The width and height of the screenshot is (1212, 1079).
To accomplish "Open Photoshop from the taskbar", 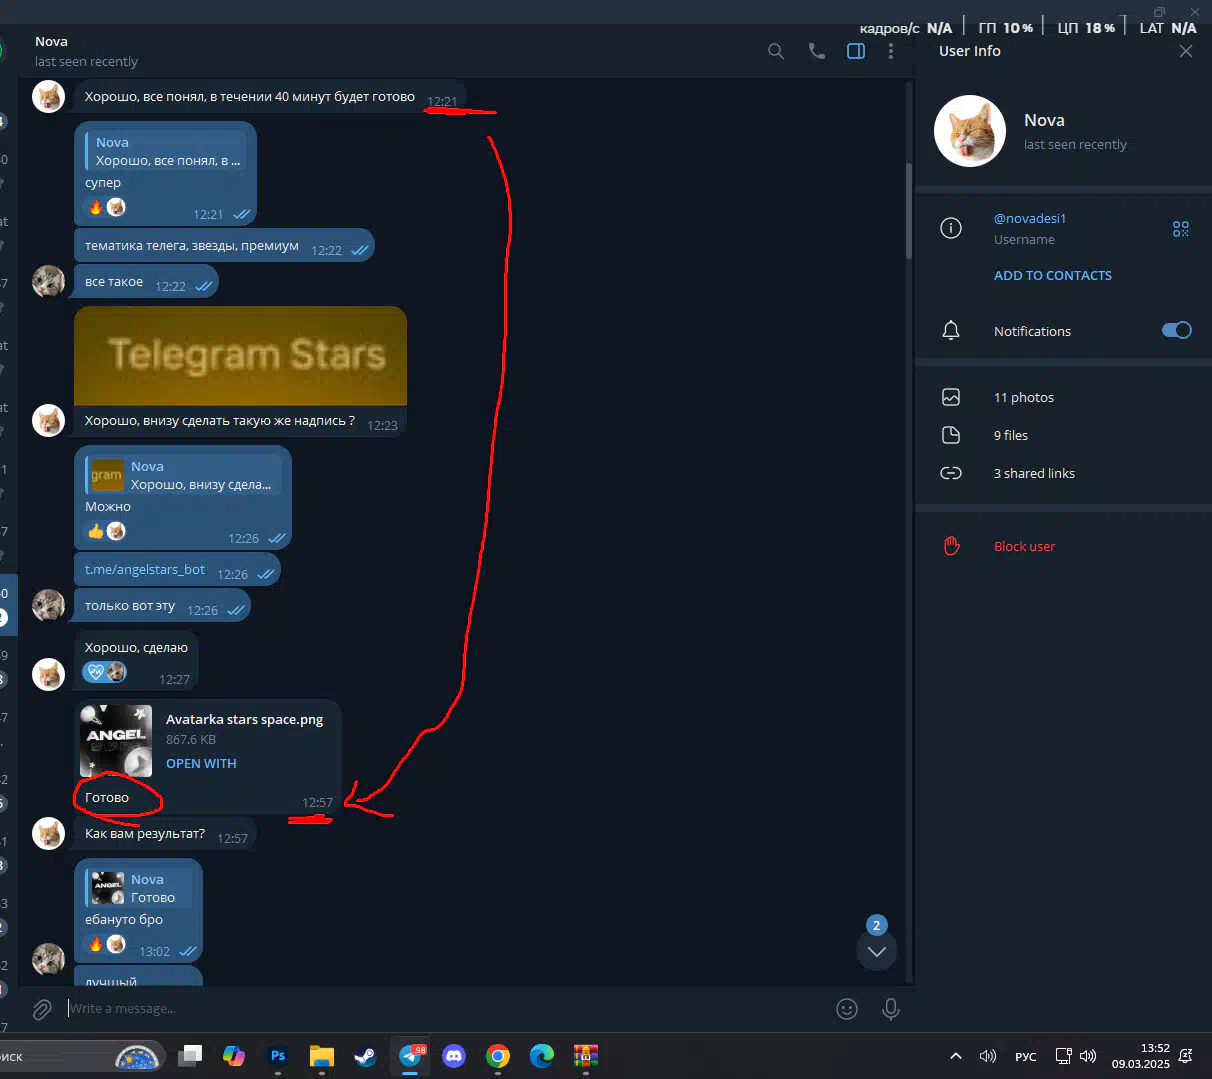I will 278,1056.
